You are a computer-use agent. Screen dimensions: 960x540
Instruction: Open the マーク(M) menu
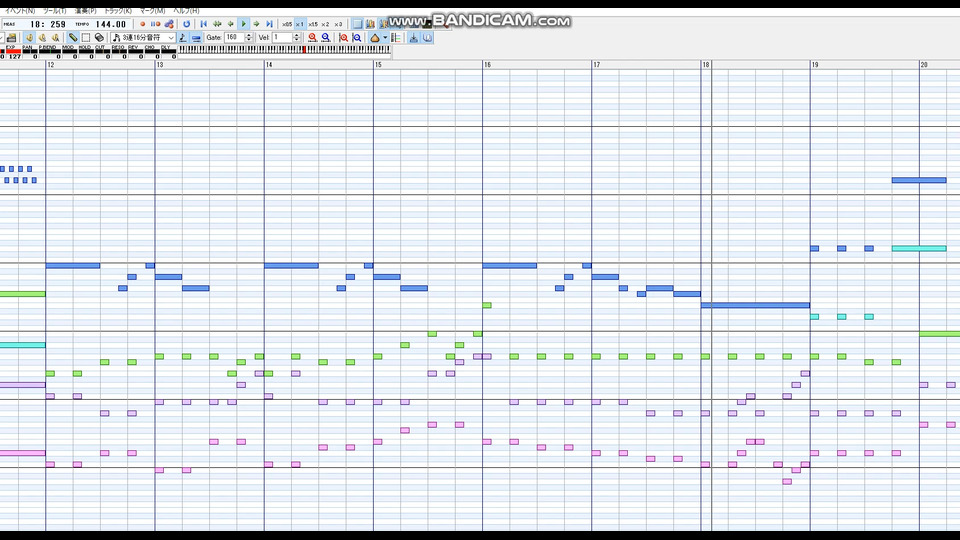coord(152,11)
